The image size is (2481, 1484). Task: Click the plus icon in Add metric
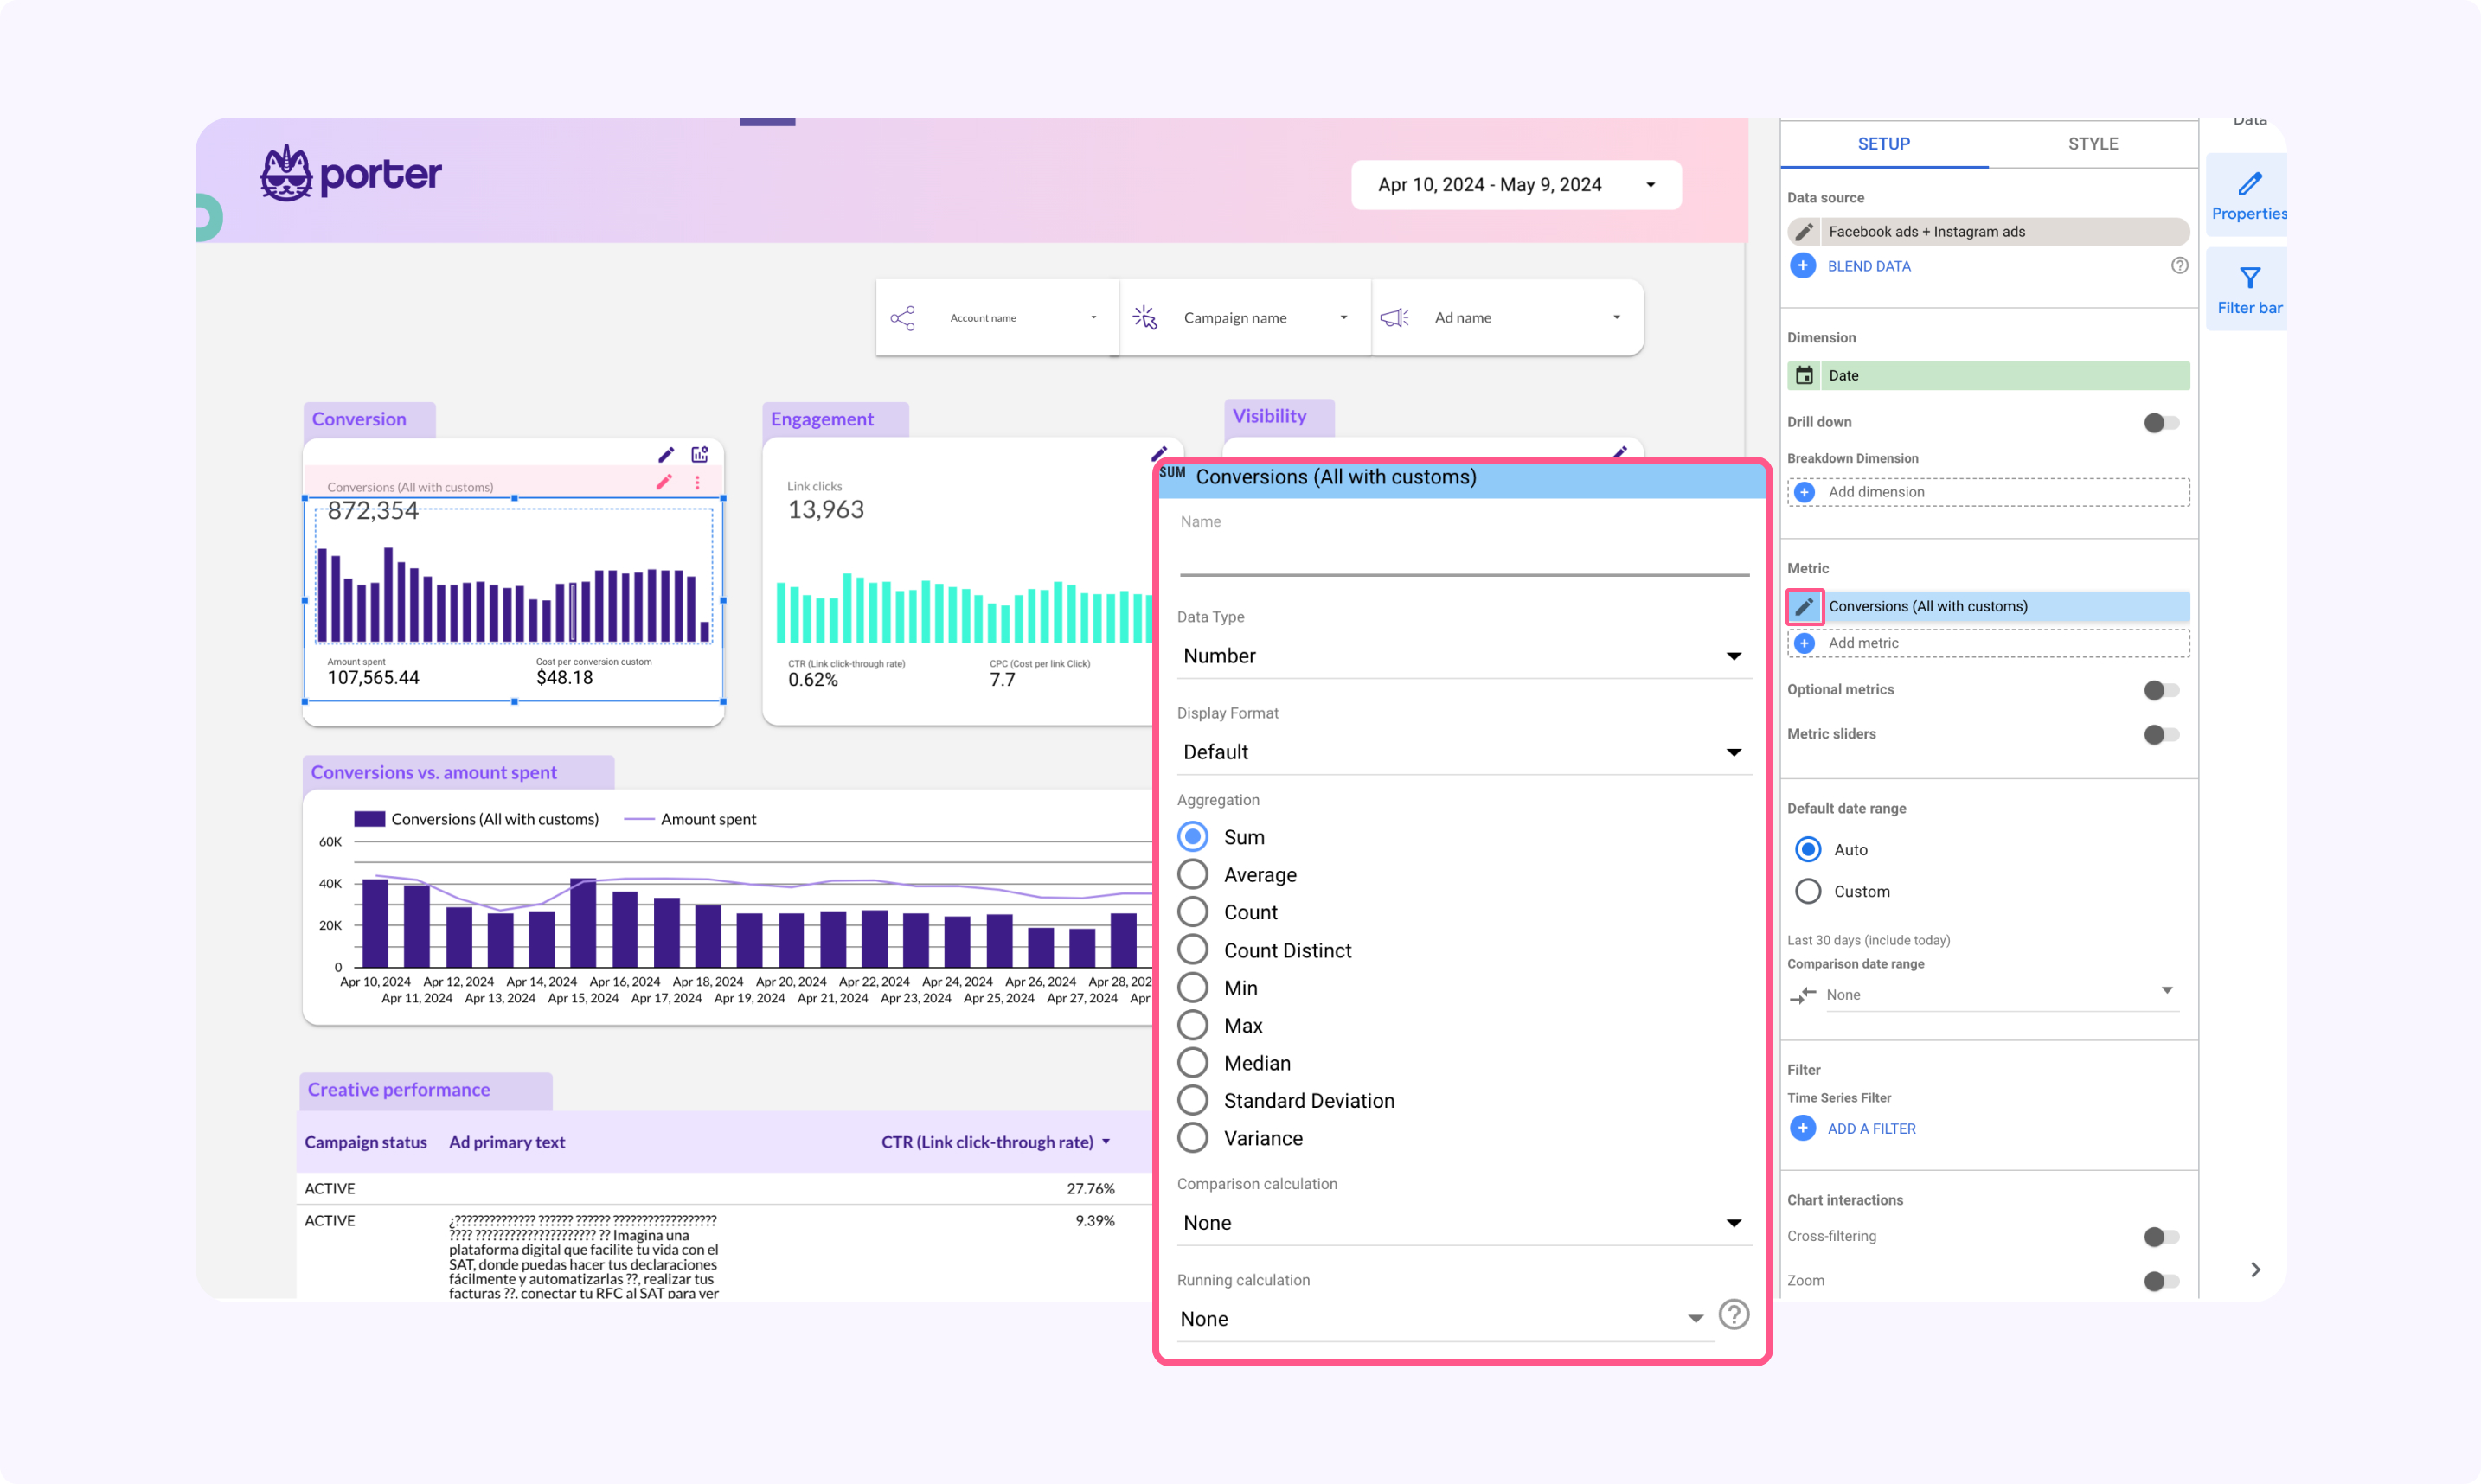click(1804, 643)
